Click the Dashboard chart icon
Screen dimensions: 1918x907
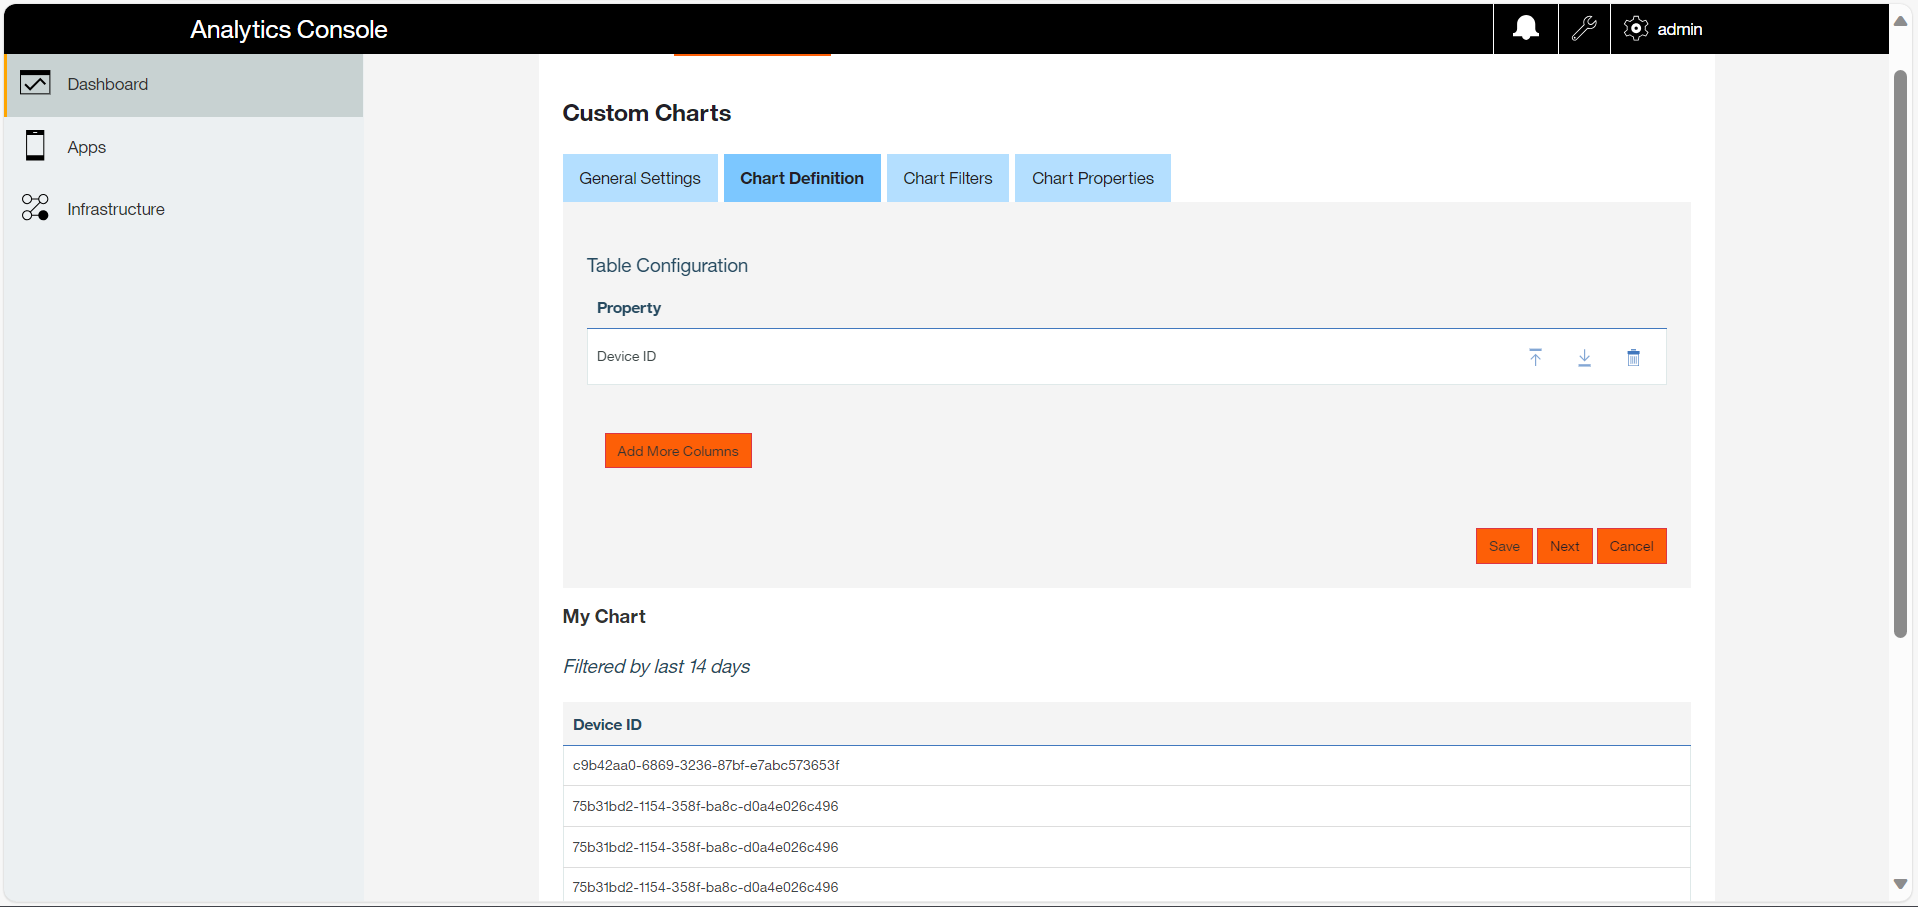35,83
